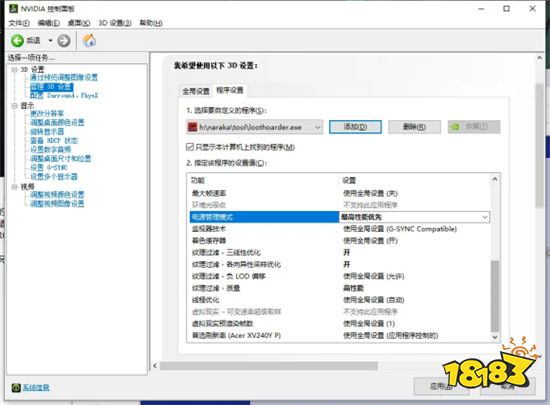The height and width of the screenshot is (405, 550).
Task: Click settings list scroll-up arrow
Action: click(x=495, y=179)
